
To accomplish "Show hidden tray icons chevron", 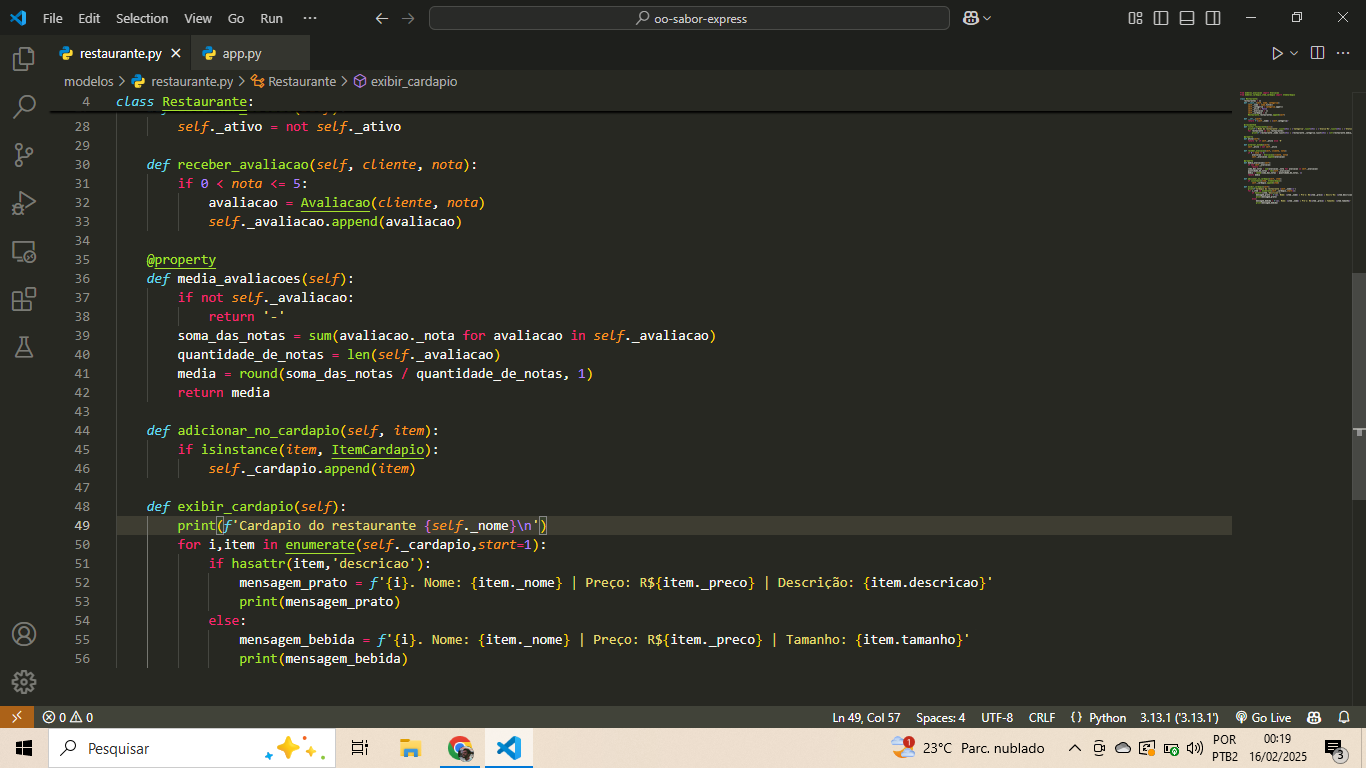I will (x=1075, y=748).
